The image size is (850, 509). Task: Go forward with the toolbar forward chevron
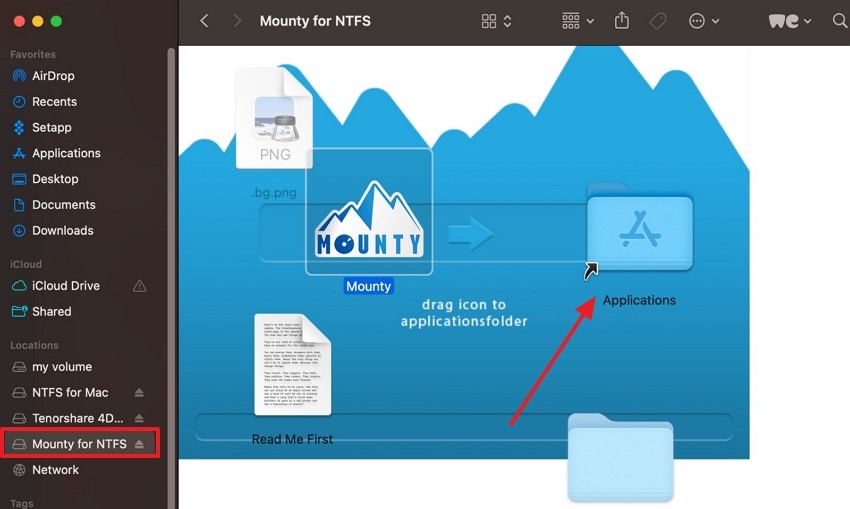237,21
